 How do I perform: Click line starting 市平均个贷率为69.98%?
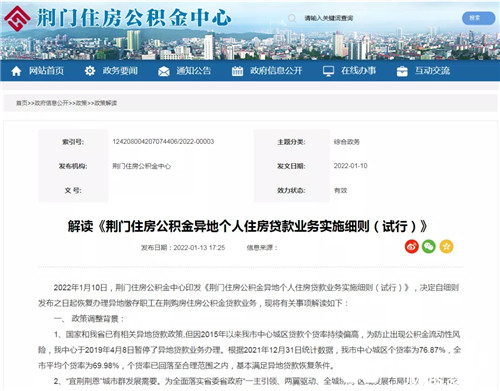click(x=186, y=366)
